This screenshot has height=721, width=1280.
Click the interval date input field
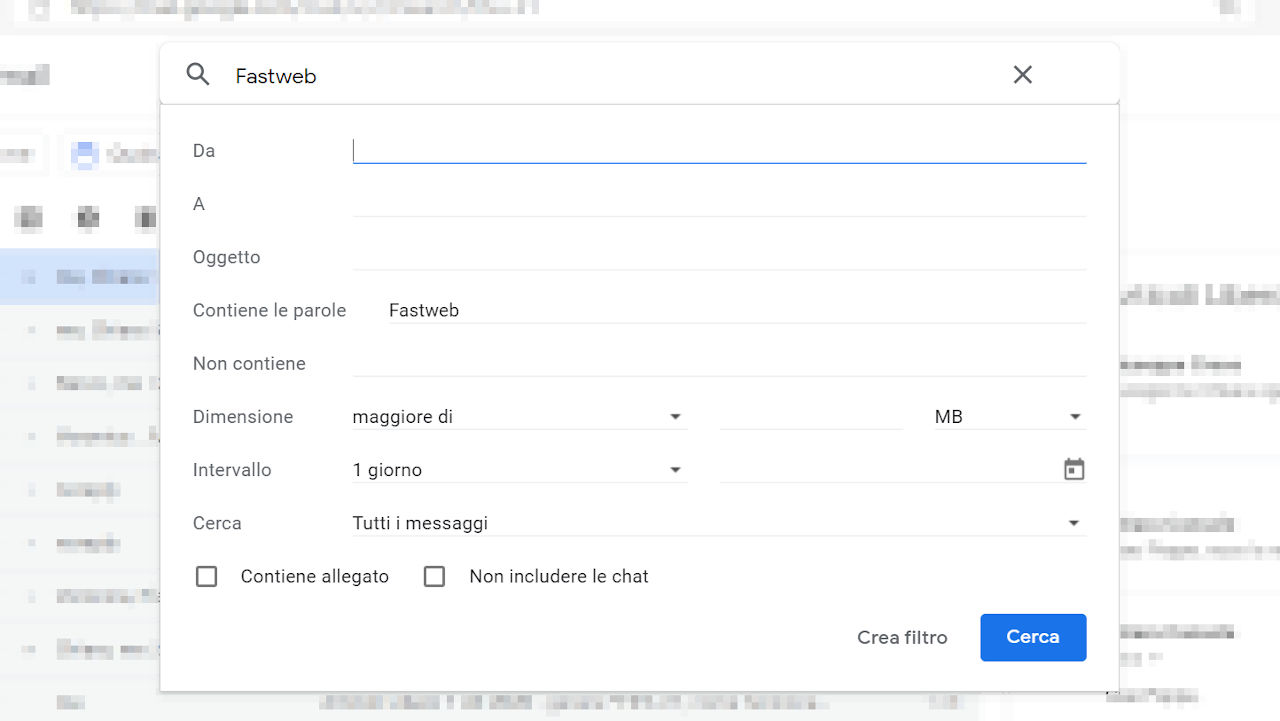click(888, 469)
